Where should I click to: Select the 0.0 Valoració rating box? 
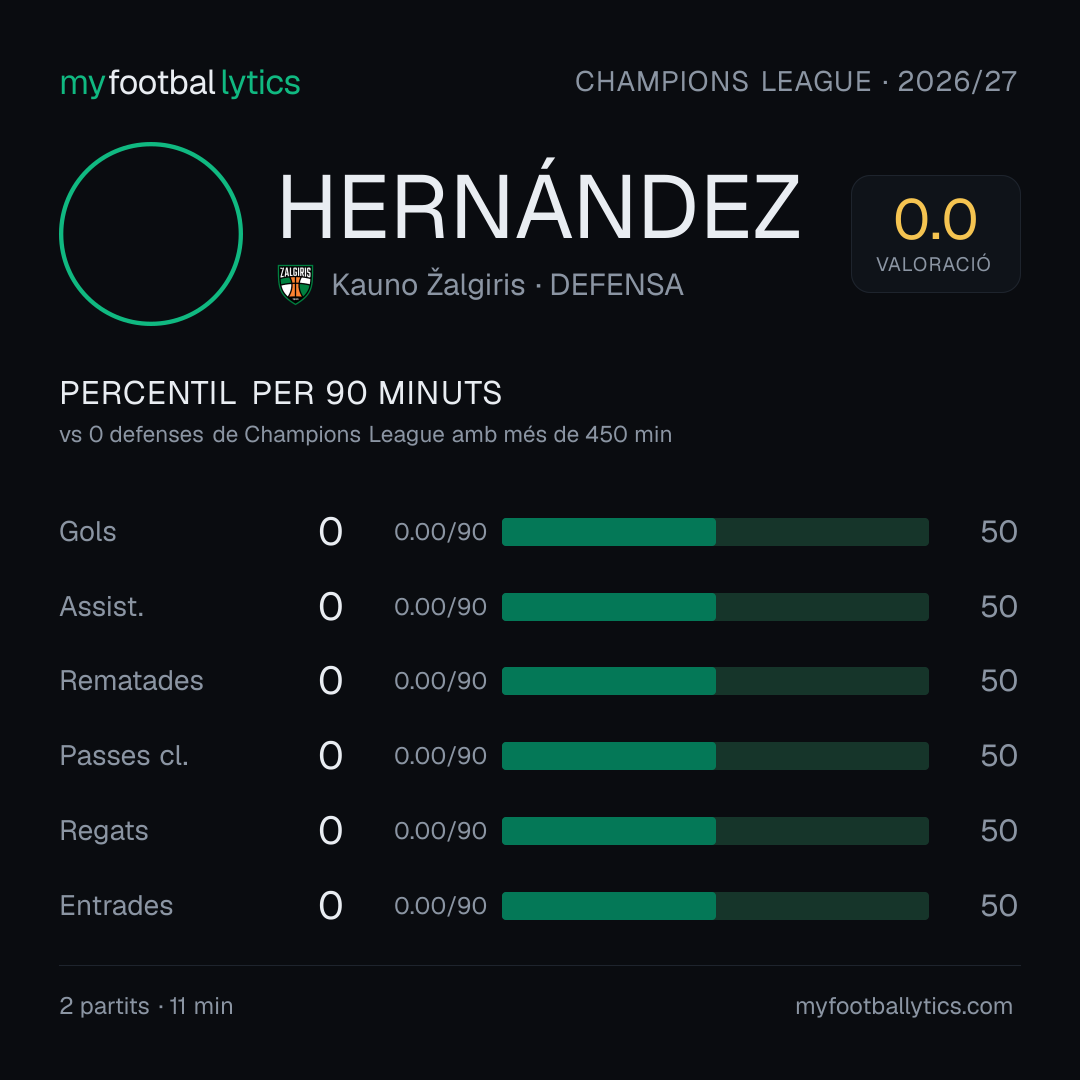(935, 233)
